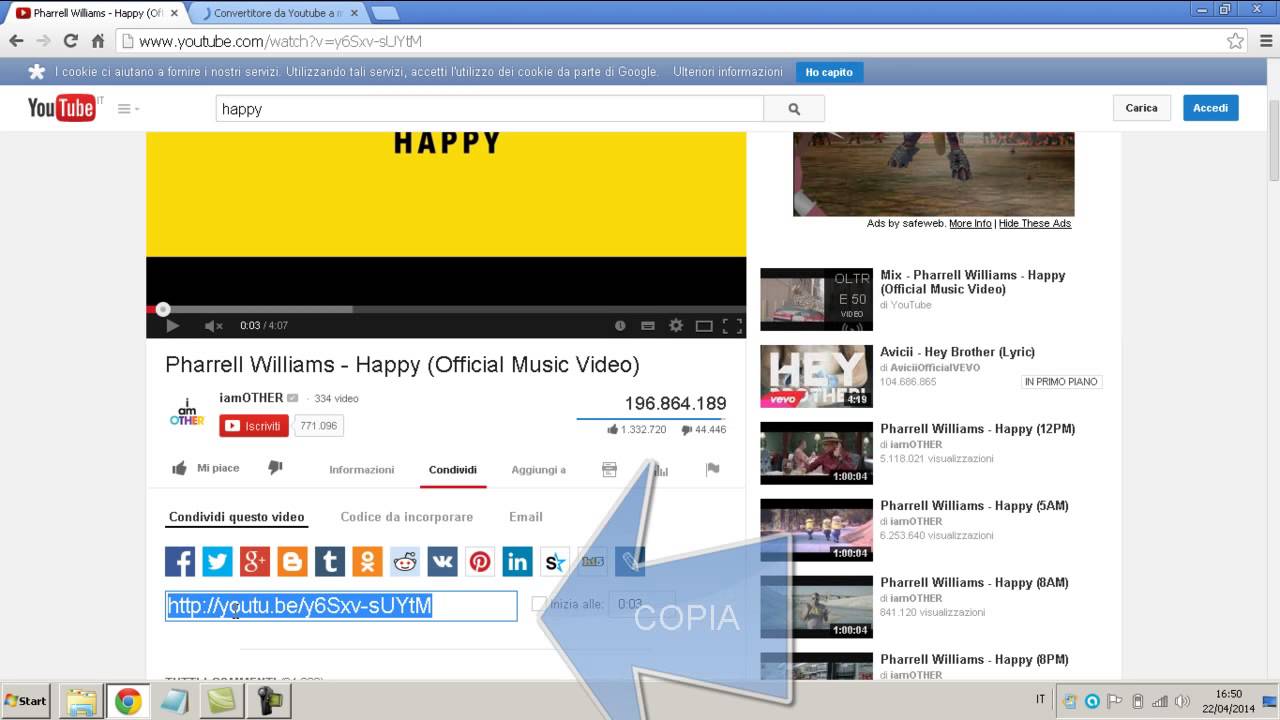Share the video on Google+
This screenshot has height=720, width=1280.
click(255, 561)
